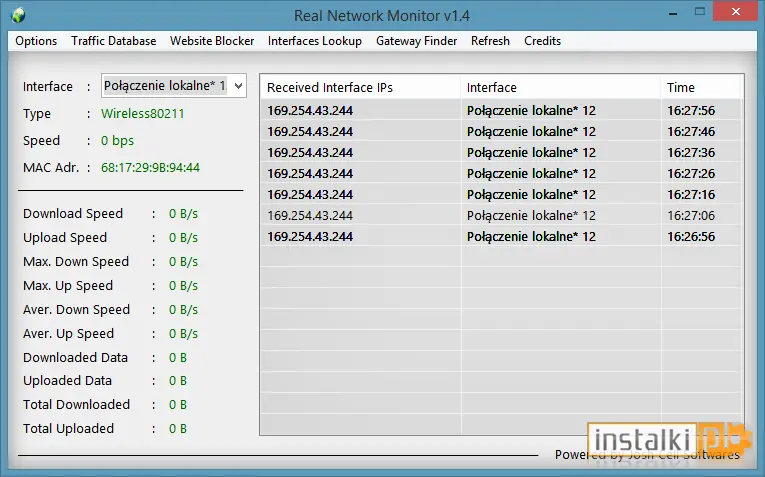Select the row with time 16:27:26

(502, 174)
